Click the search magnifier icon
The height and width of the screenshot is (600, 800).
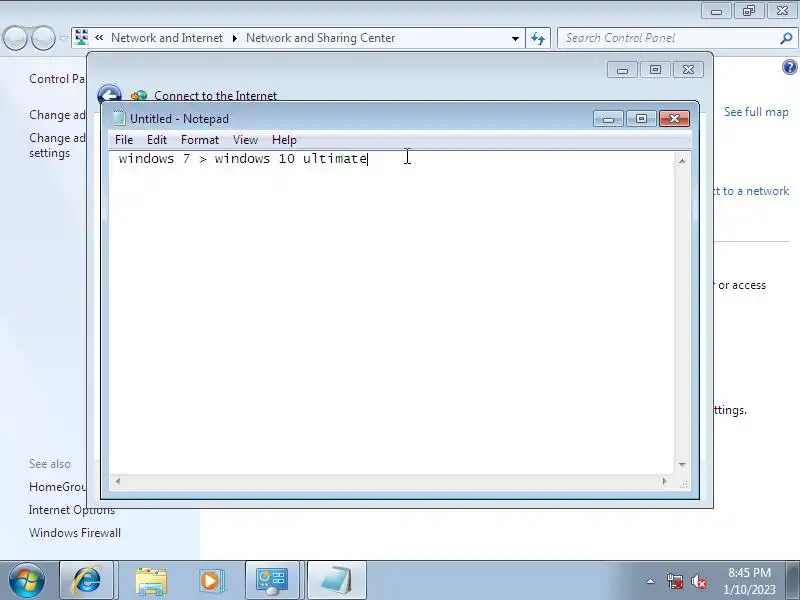tap(786, 38)
